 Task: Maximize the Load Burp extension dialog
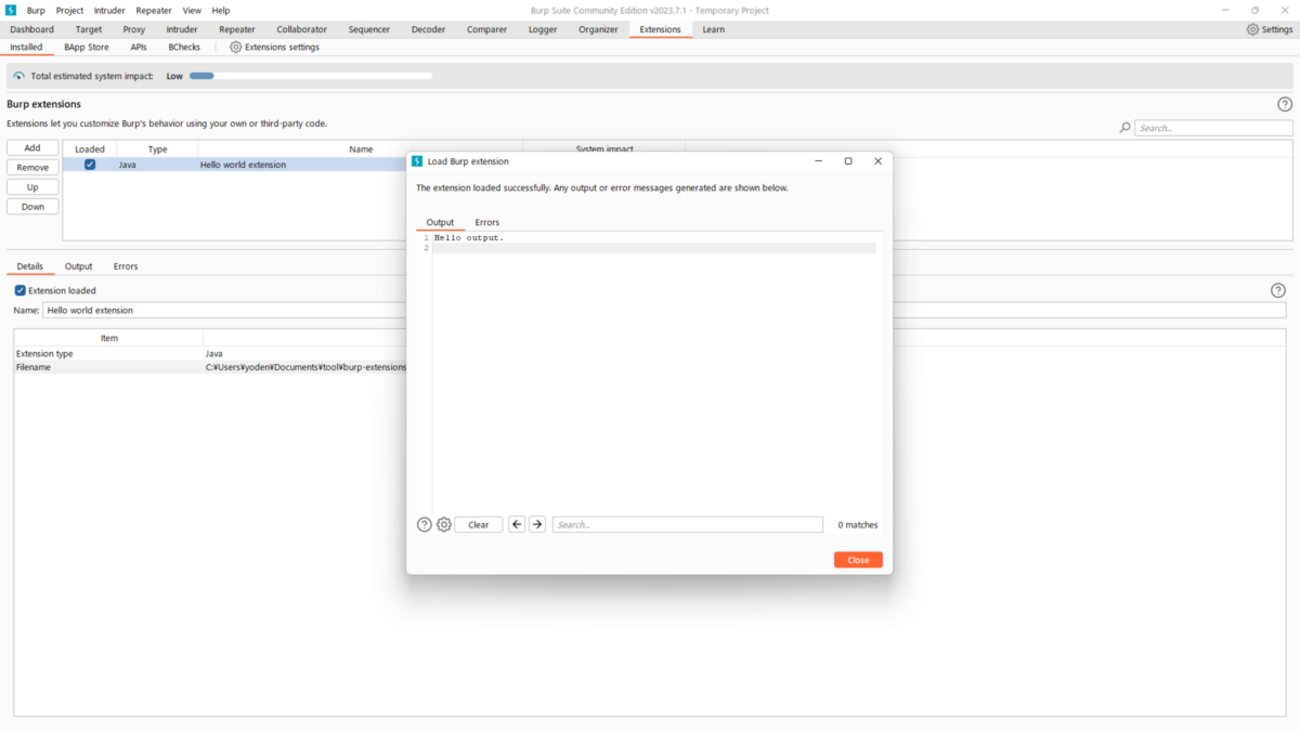tap(848, 161)
